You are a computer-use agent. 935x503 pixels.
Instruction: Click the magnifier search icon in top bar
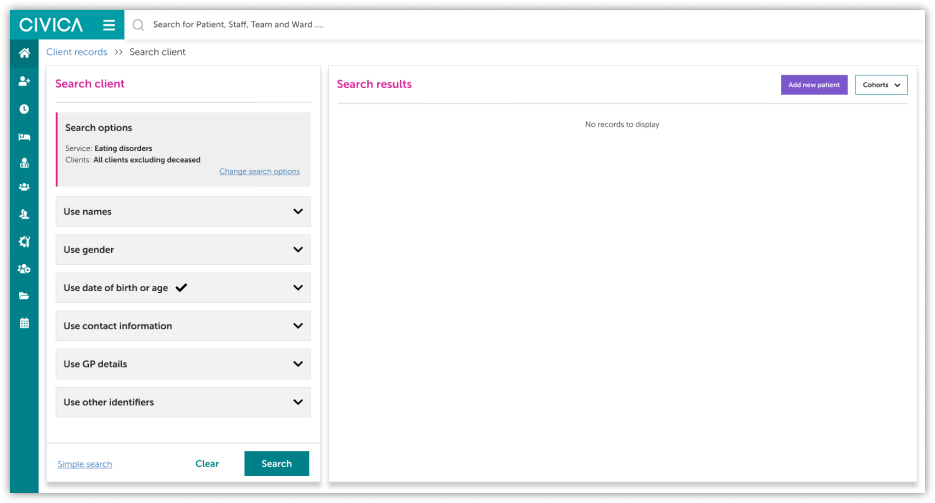pos(138,25)
